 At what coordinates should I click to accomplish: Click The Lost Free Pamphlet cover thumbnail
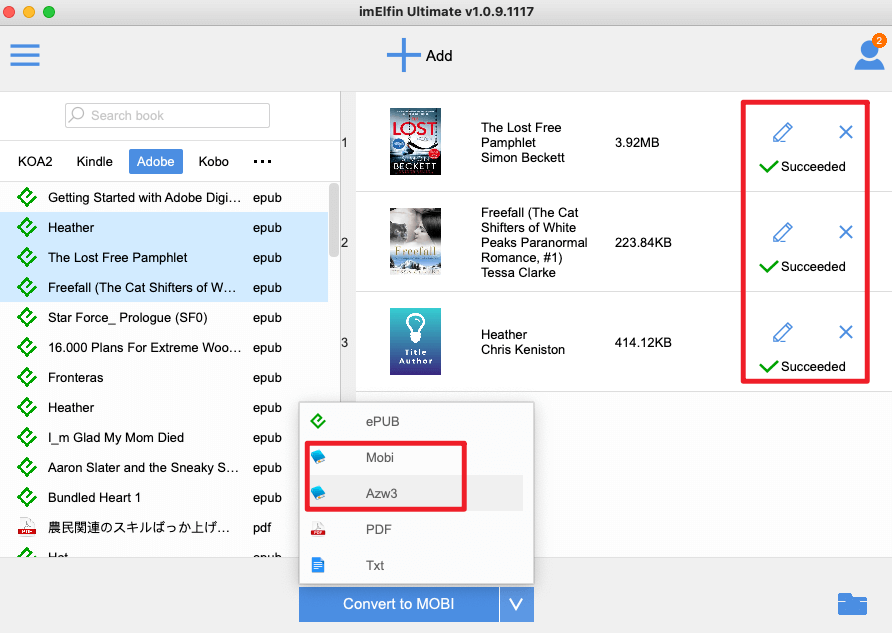pyautogui.click(x=415, y=142)
